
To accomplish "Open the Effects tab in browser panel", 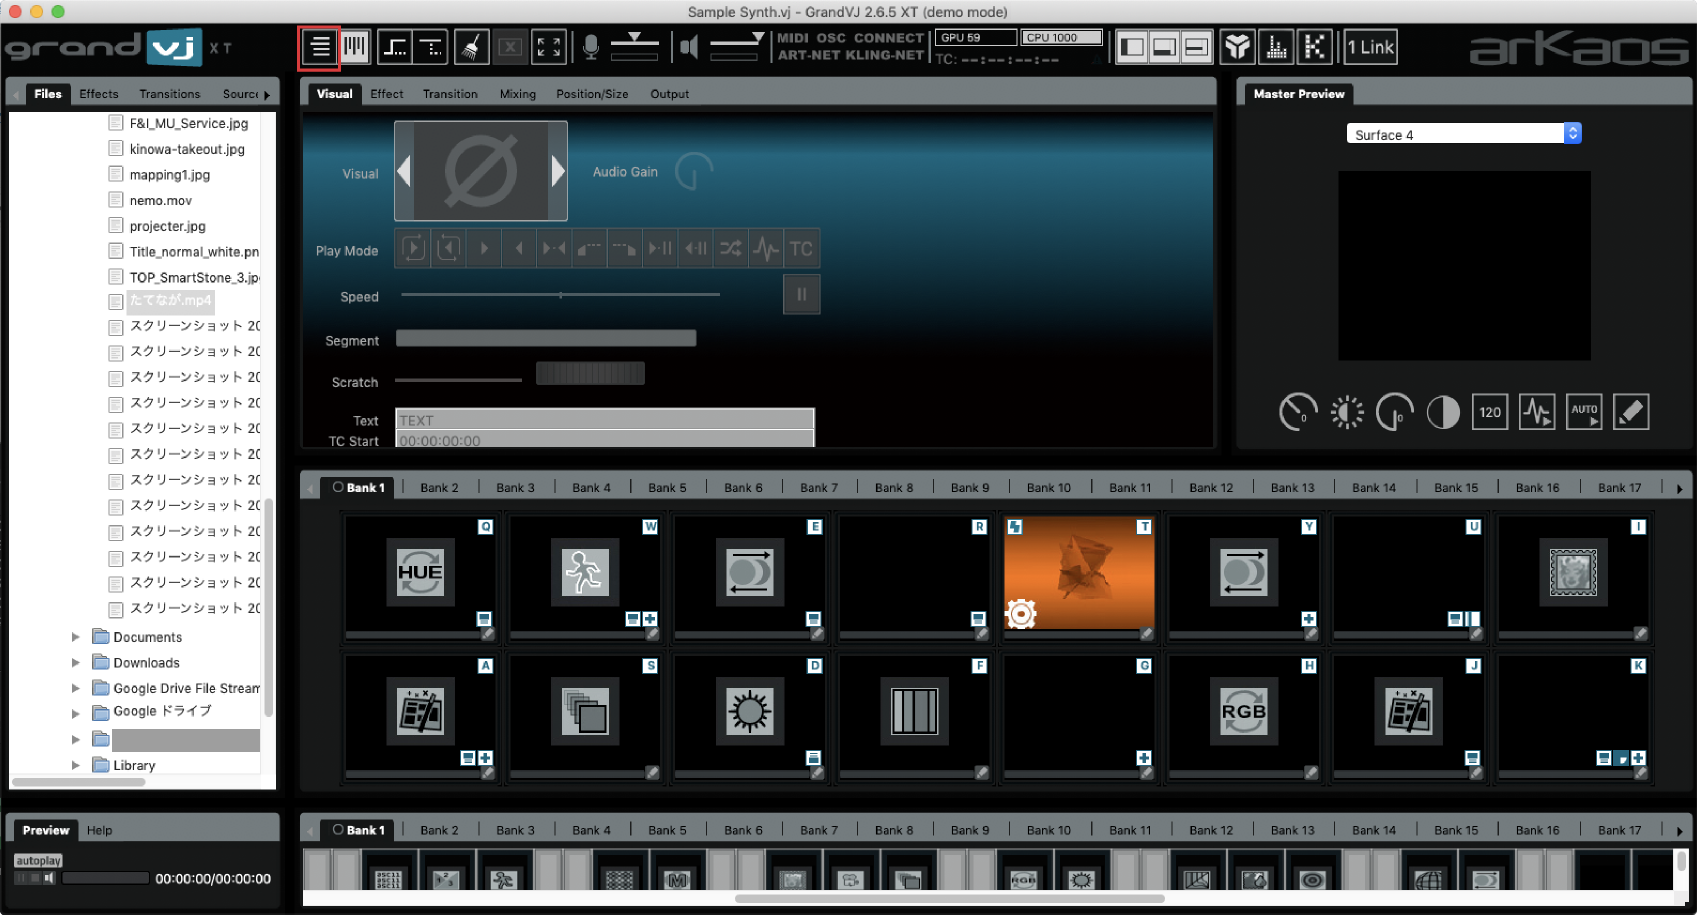I will 99,94.
